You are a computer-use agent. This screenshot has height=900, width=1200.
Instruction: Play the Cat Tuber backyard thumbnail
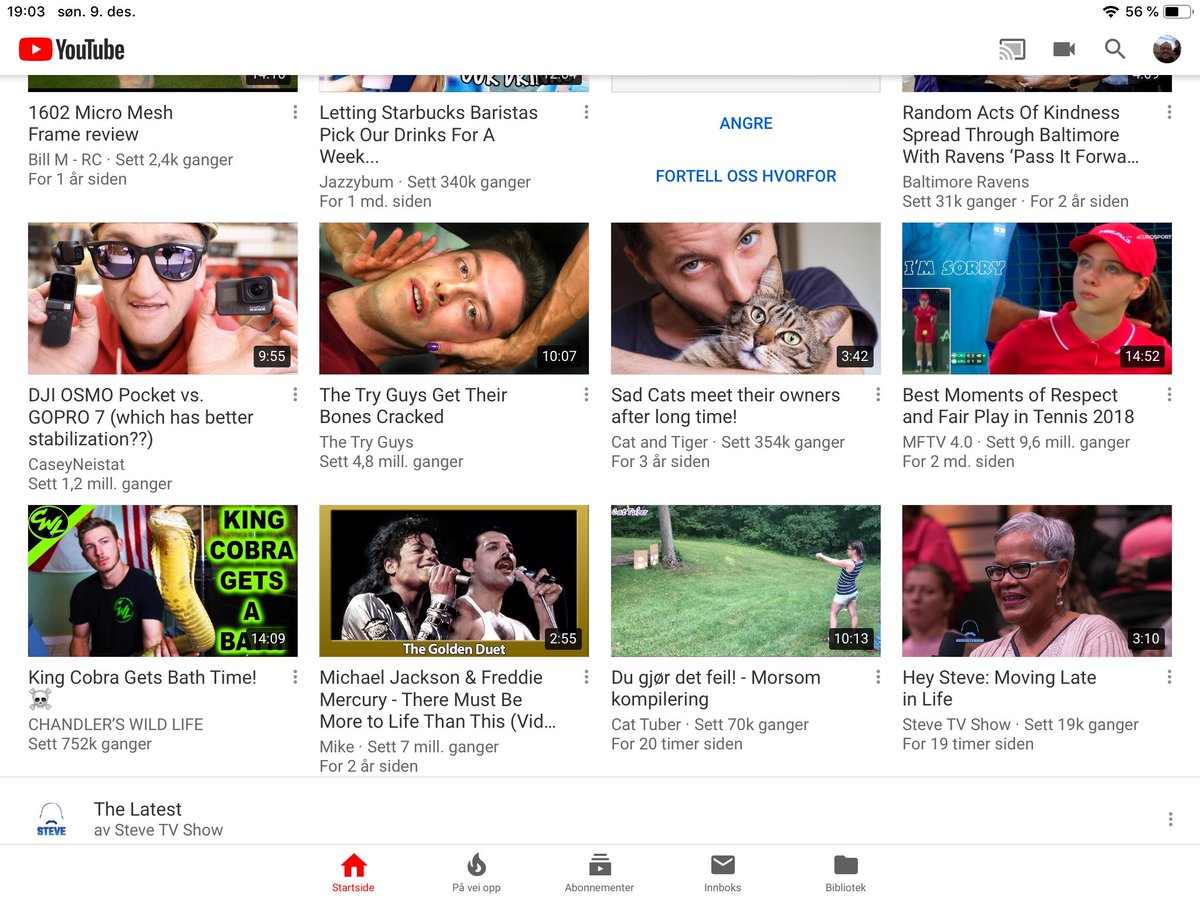746,581
